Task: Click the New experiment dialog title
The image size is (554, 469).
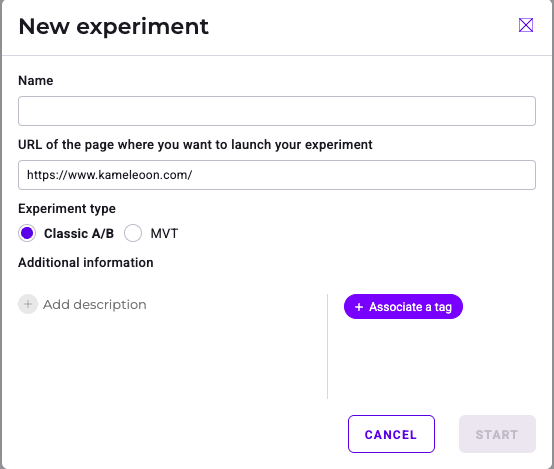Action: [x=114, y=27]
